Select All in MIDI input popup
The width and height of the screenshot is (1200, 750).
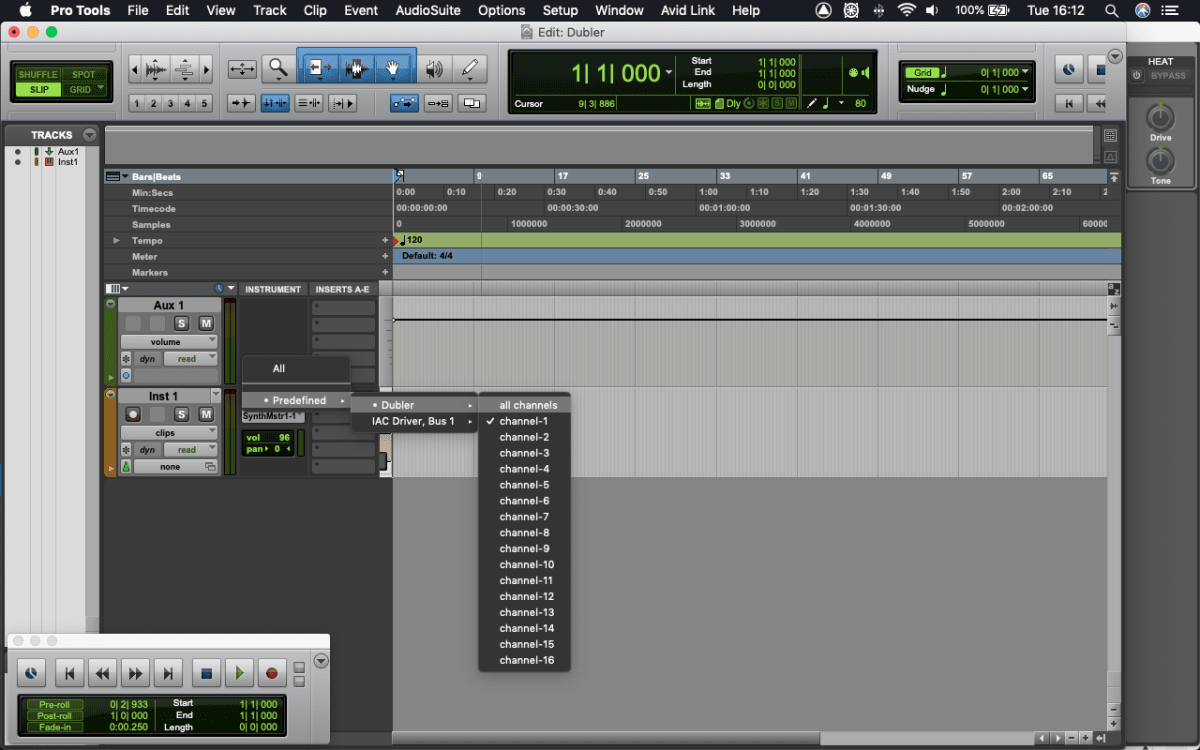tap(296, 368)
